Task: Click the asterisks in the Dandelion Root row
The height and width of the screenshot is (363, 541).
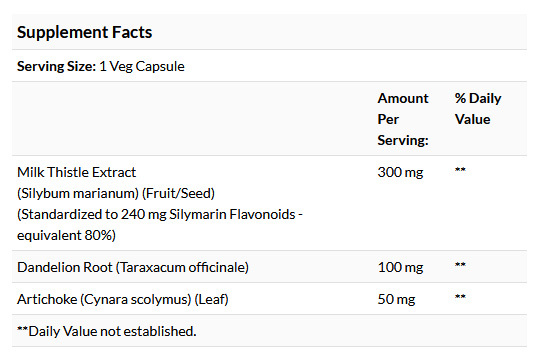Action: pyautogui.click(x=460, y=265)
